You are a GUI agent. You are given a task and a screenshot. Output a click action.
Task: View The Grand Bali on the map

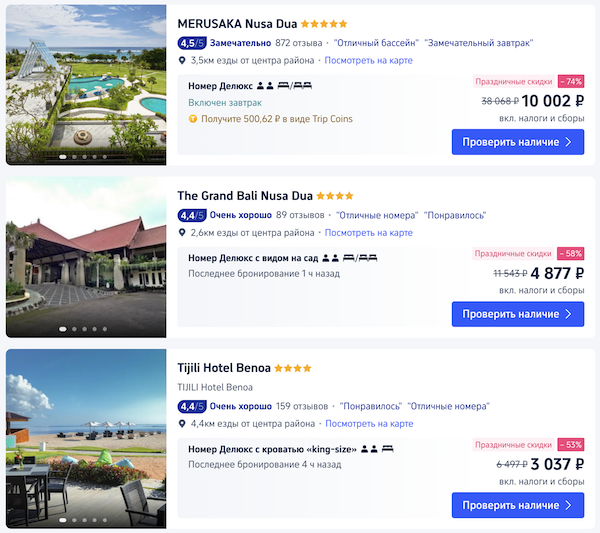[x=368, y=233]
